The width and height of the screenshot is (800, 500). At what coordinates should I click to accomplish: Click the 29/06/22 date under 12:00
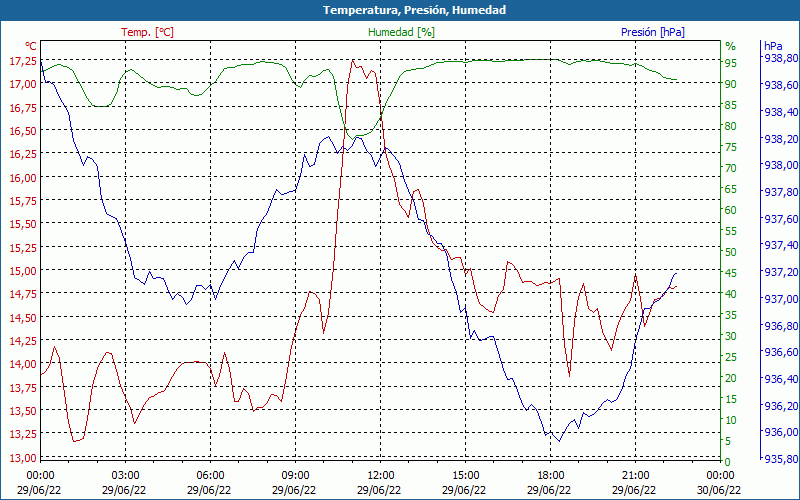[x=379, y=490]
